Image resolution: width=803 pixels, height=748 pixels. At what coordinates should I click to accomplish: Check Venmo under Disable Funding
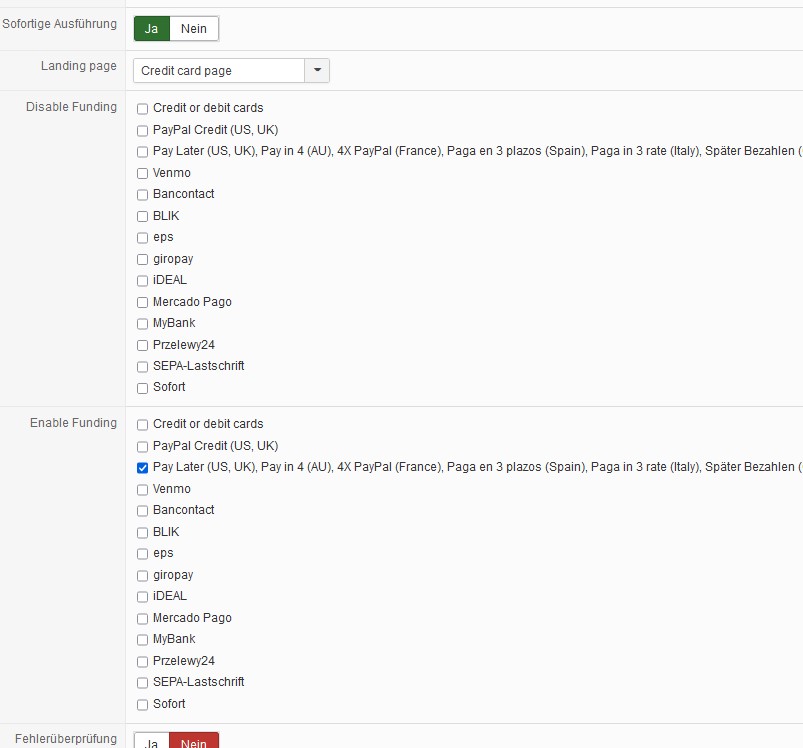point(142,174)
